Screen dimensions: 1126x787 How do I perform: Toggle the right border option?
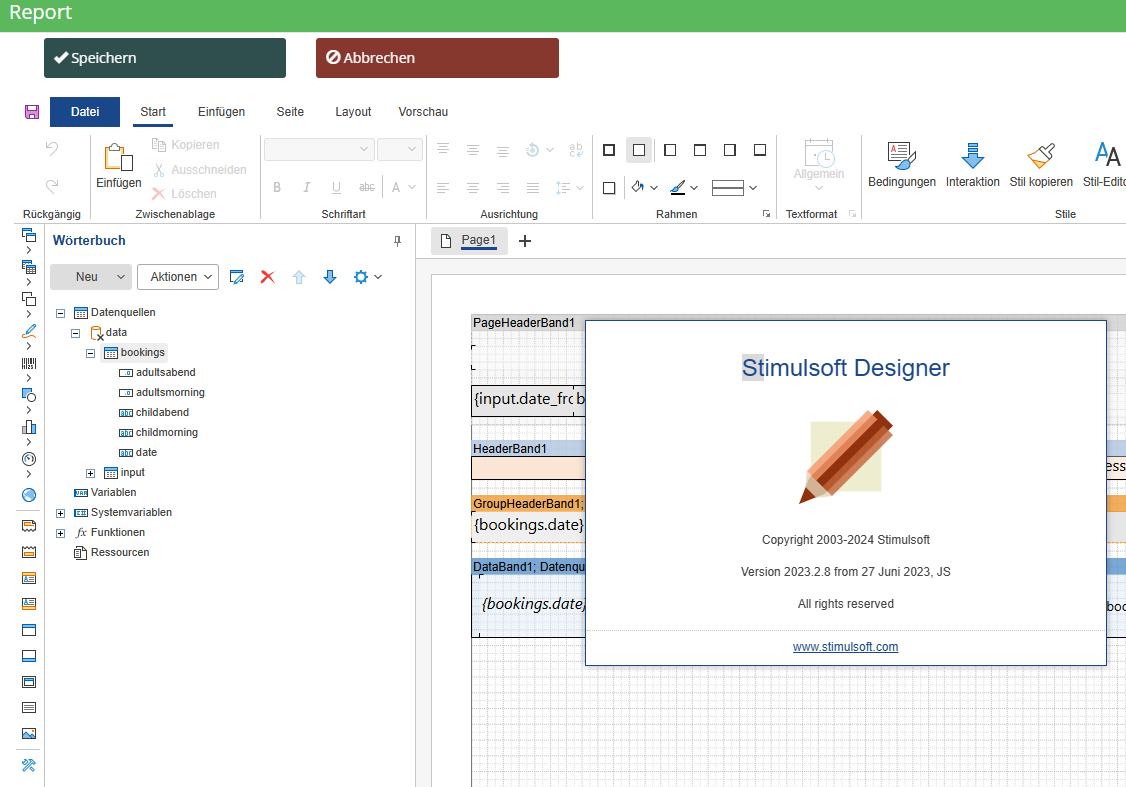click(730, 150)
